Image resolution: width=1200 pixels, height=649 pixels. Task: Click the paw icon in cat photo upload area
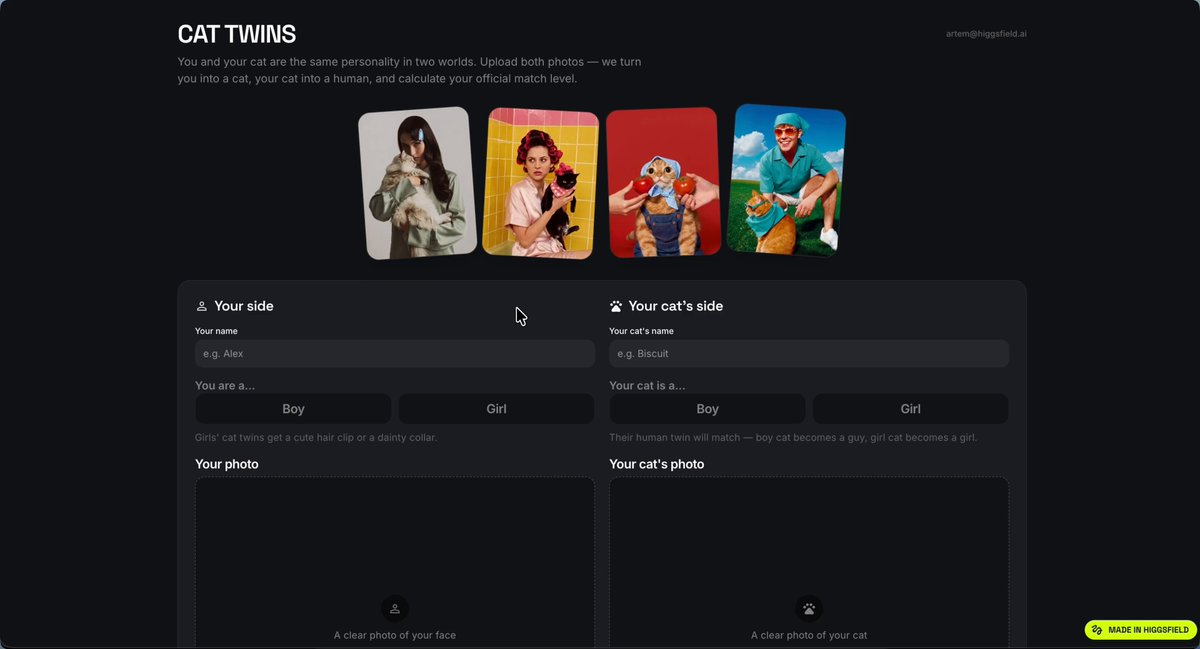(x=809, y=609)
